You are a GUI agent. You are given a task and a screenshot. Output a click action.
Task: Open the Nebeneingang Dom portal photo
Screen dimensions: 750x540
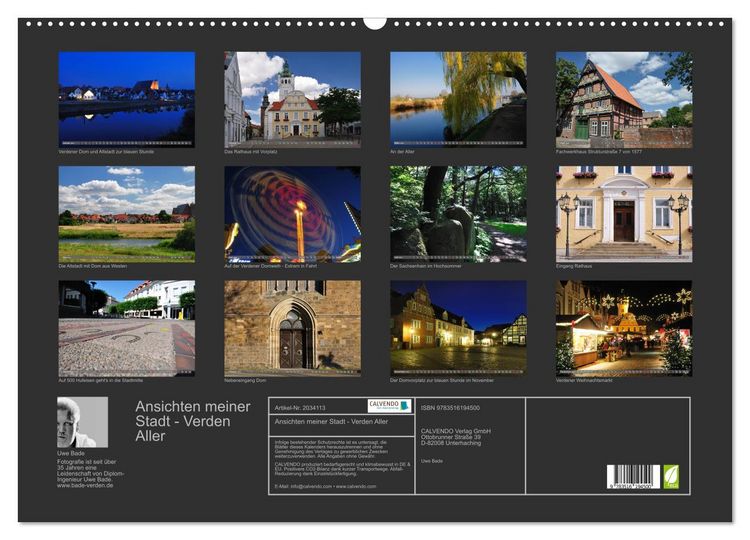point(292,328)
